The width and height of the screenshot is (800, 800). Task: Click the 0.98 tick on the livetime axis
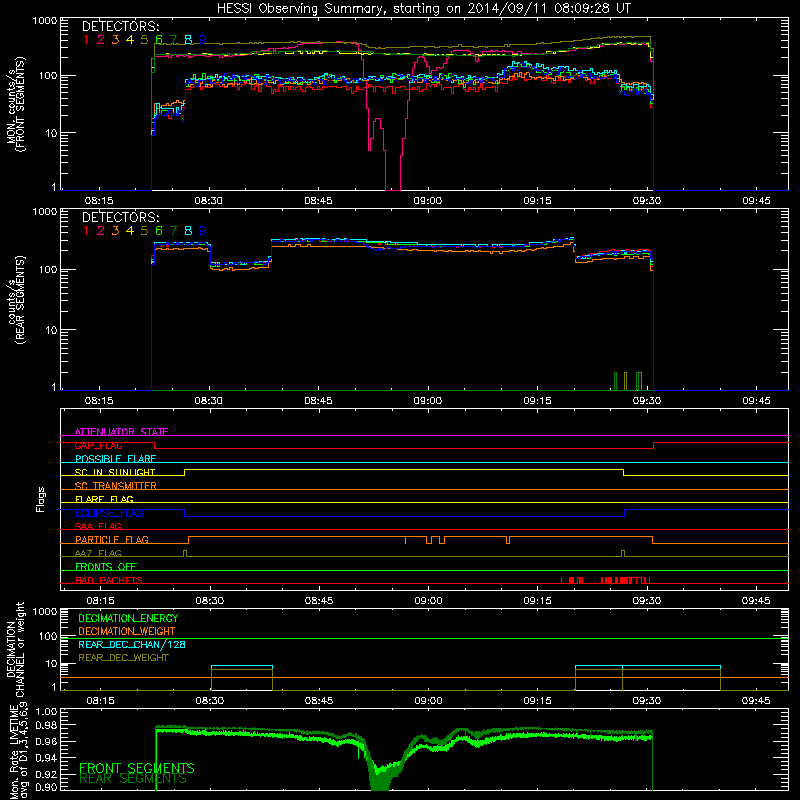46,725
